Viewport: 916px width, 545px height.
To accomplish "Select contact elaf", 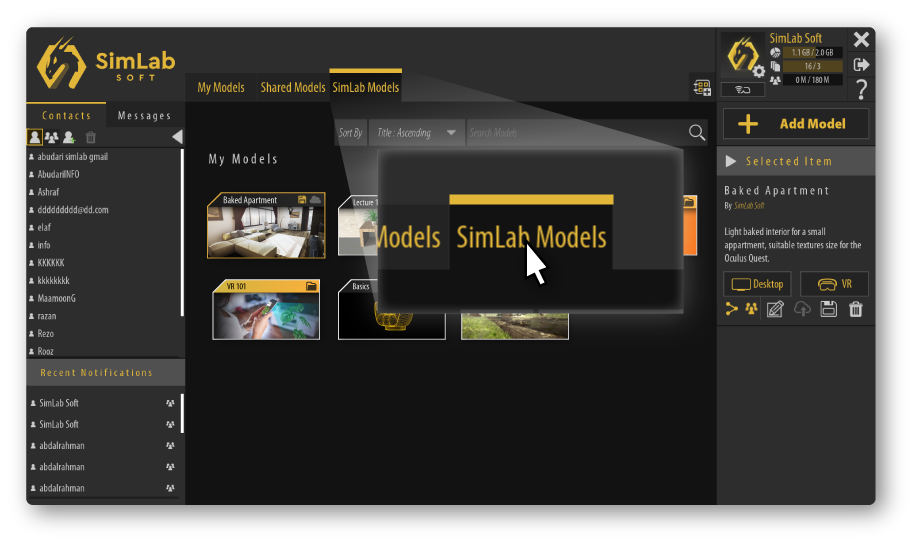I will [x=44, y=227].
